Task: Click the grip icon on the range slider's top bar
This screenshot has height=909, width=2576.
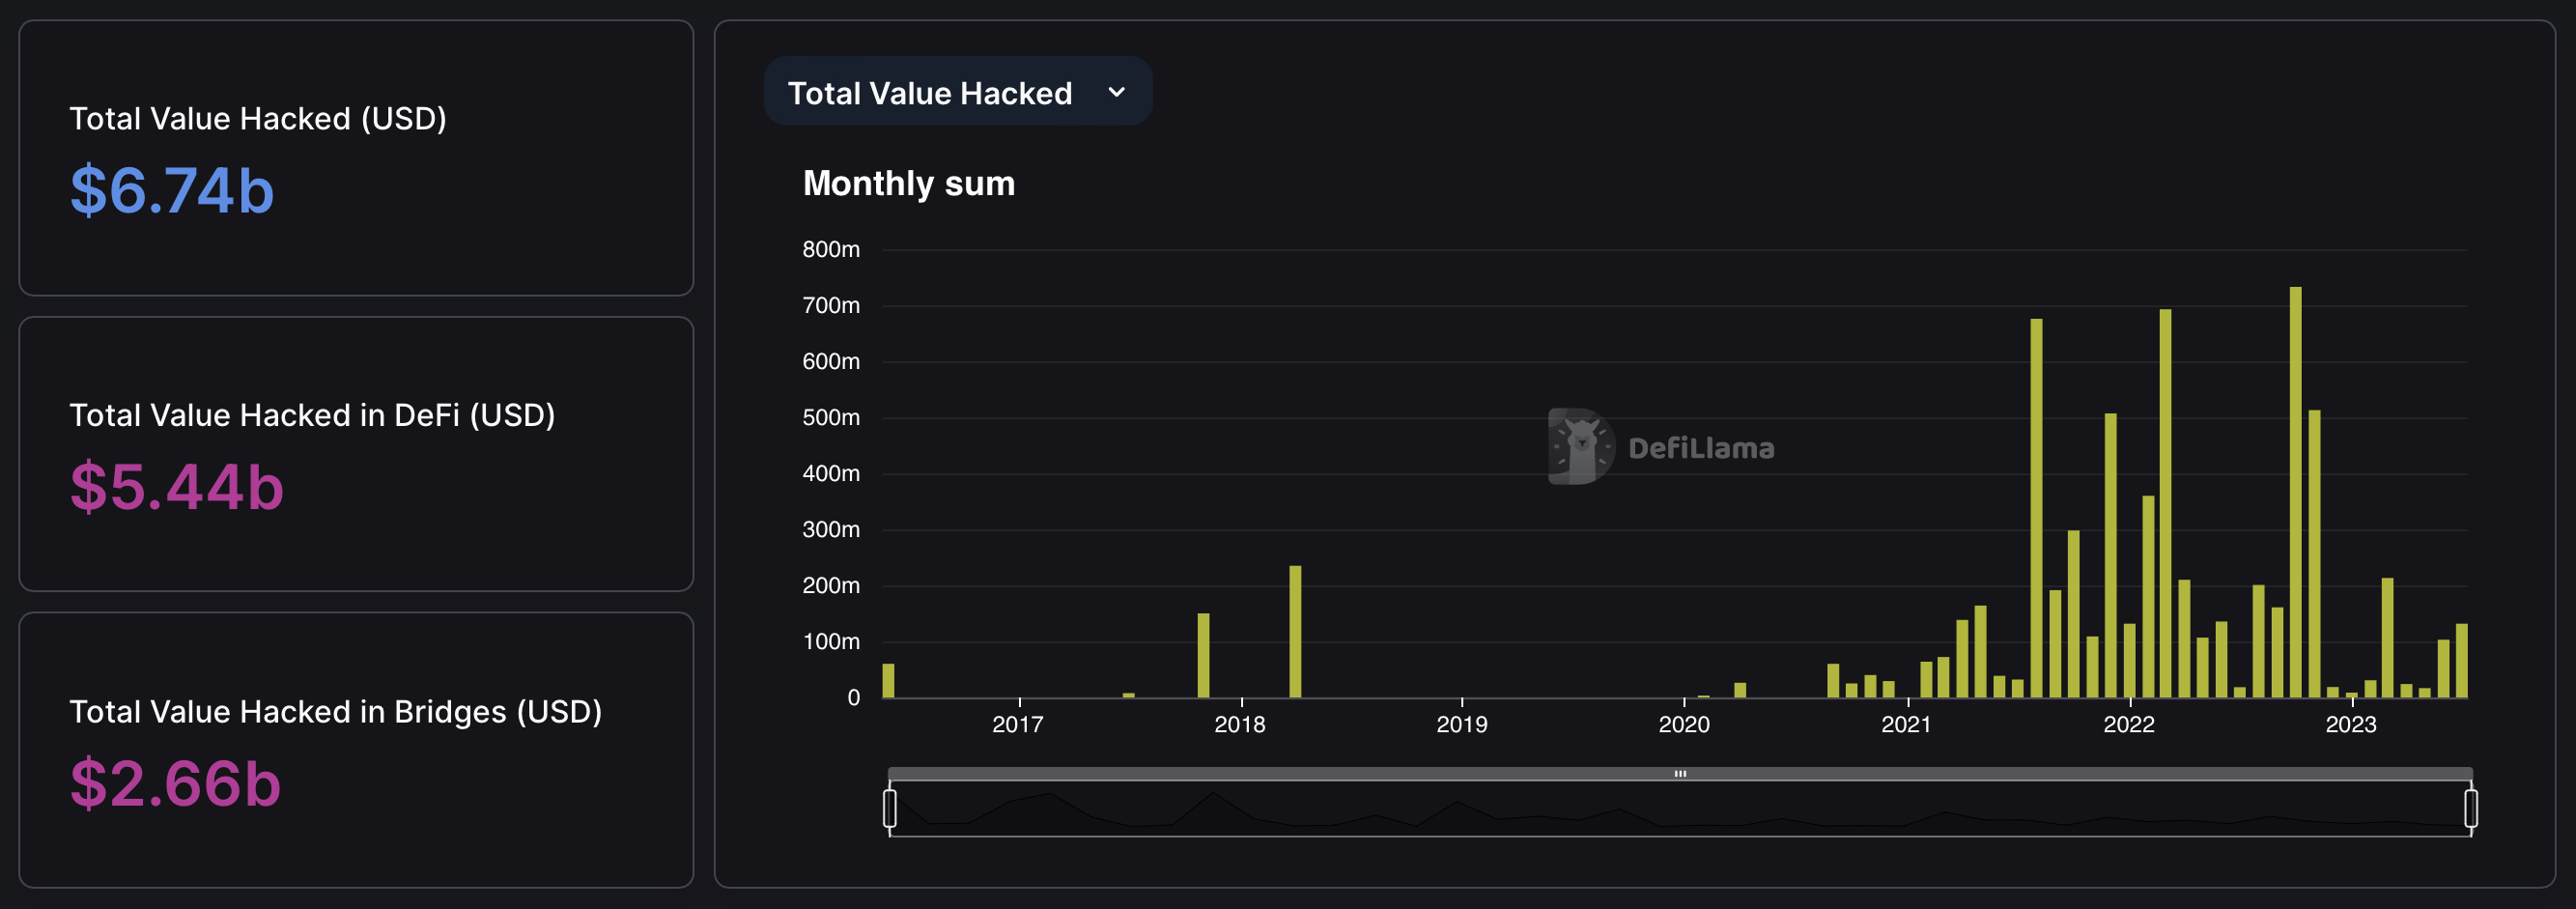Action: pyautogui.click(x=1680, y=774)
